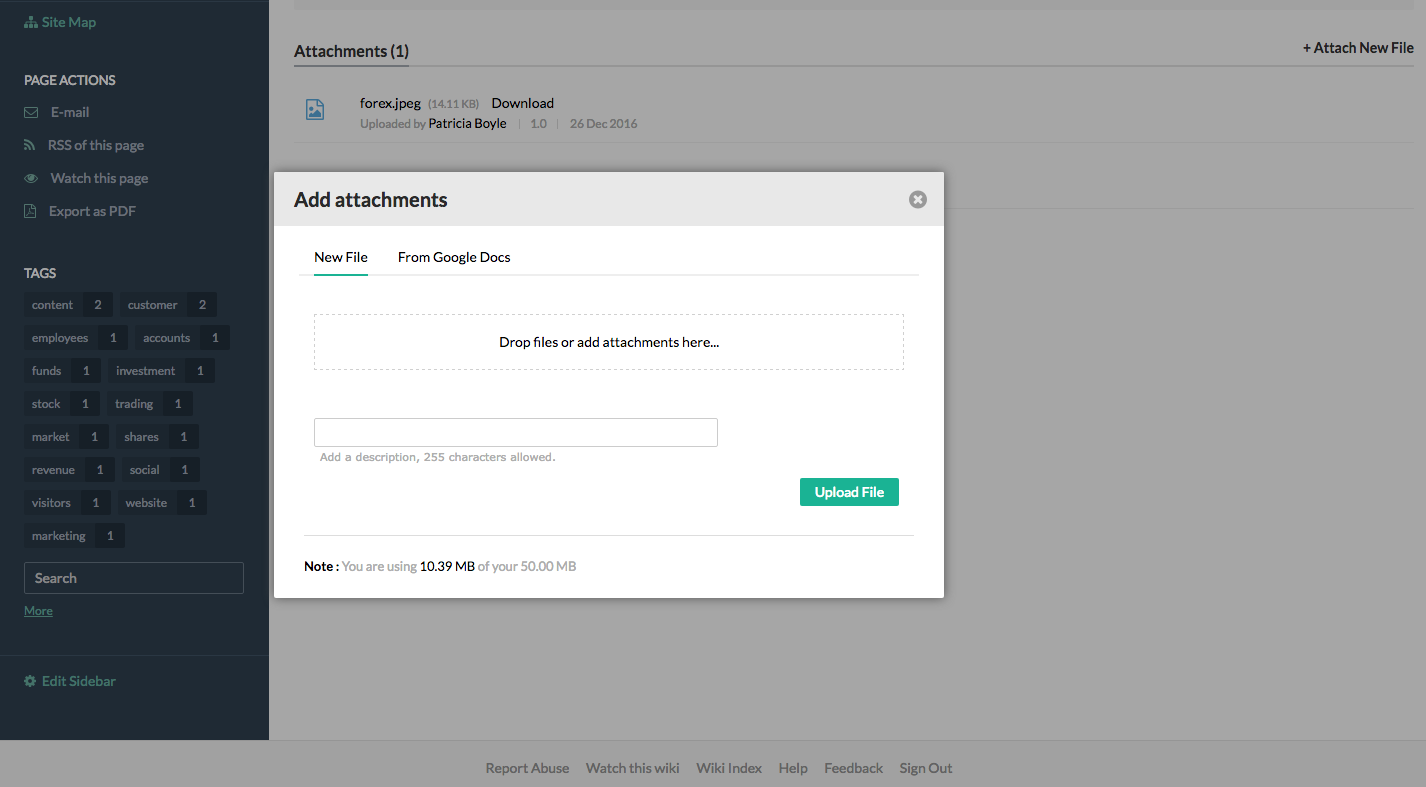
Task: Click the Site Map tree icon
Action: (x=31, y=22)
